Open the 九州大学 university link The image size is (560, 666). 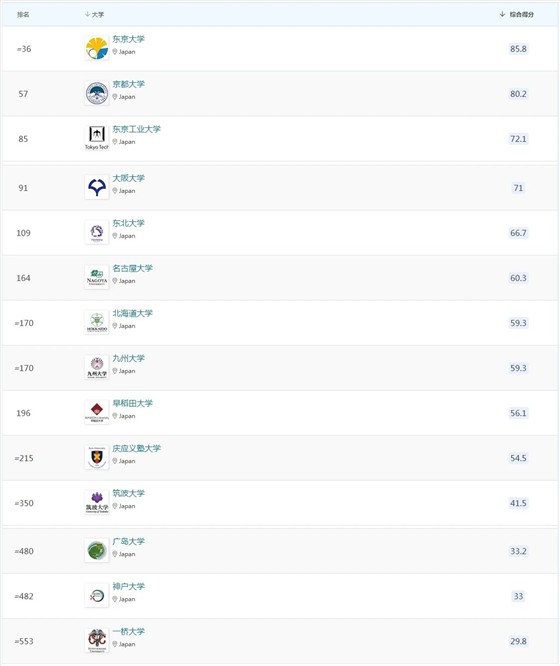128,358
